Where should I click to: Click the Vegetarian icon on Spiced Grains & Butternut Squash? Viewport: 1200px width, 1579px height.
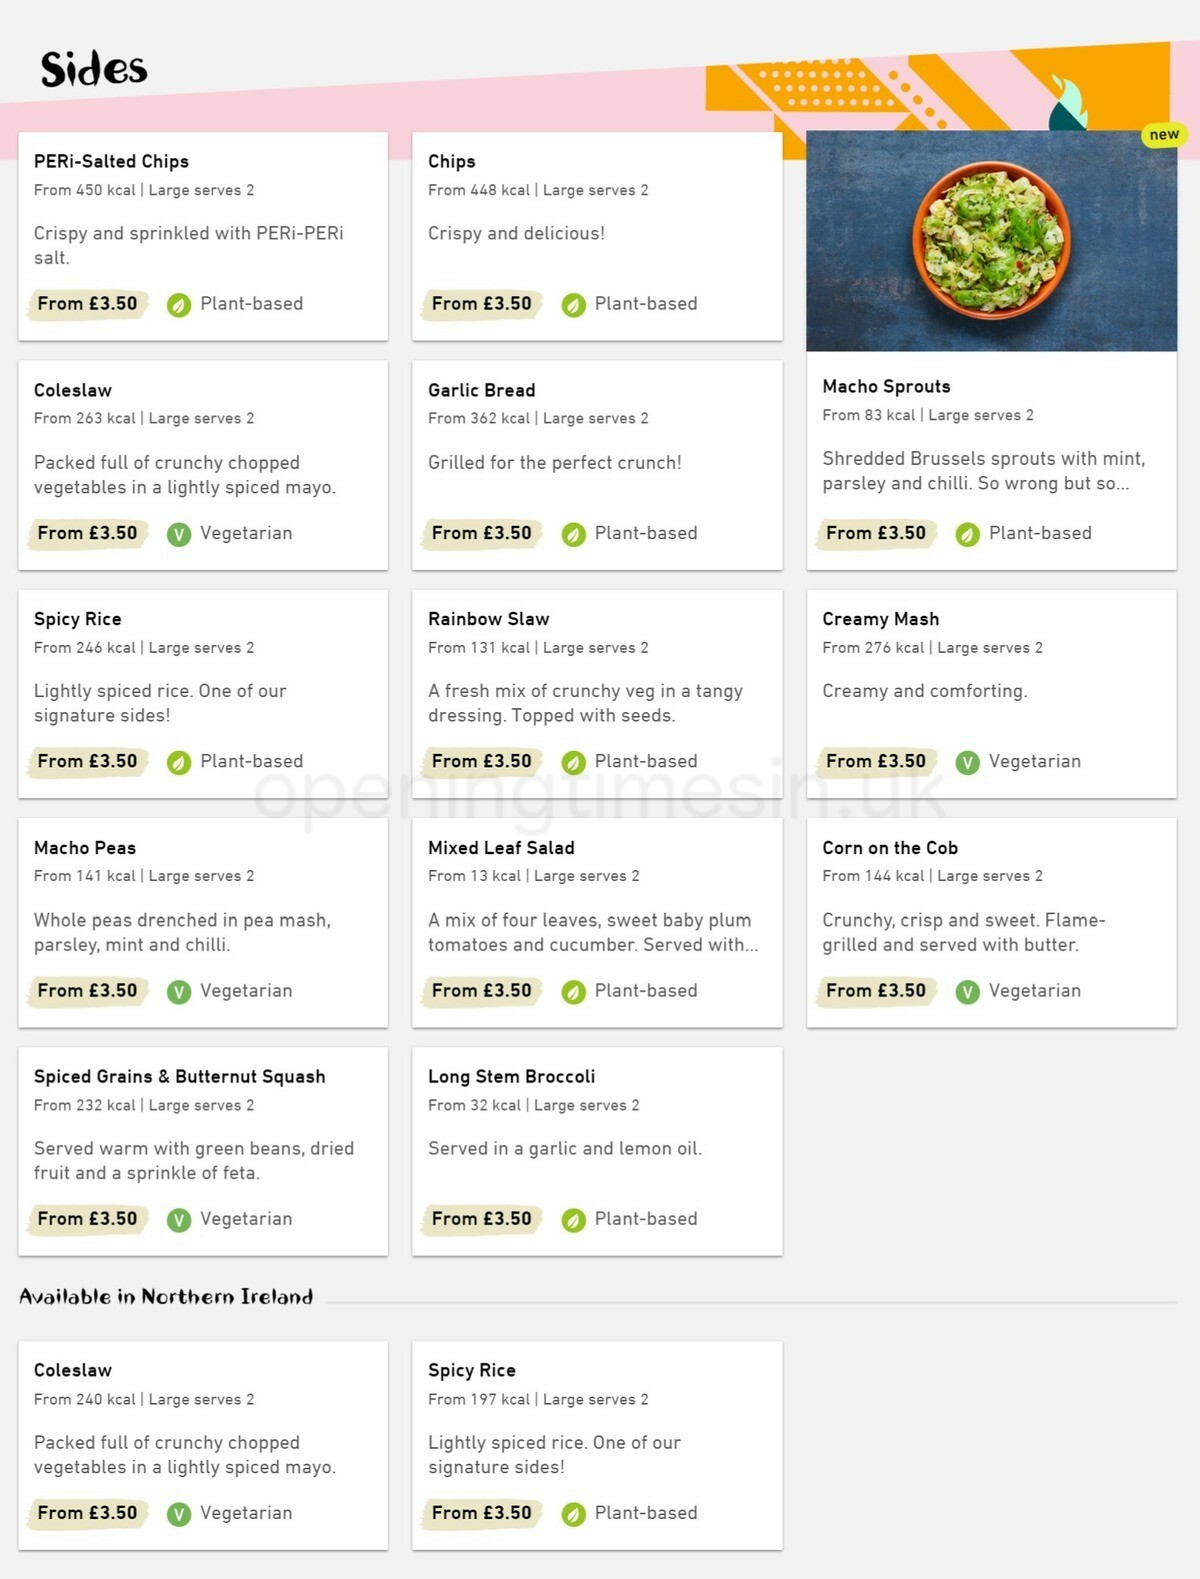tap(178, 1219)
